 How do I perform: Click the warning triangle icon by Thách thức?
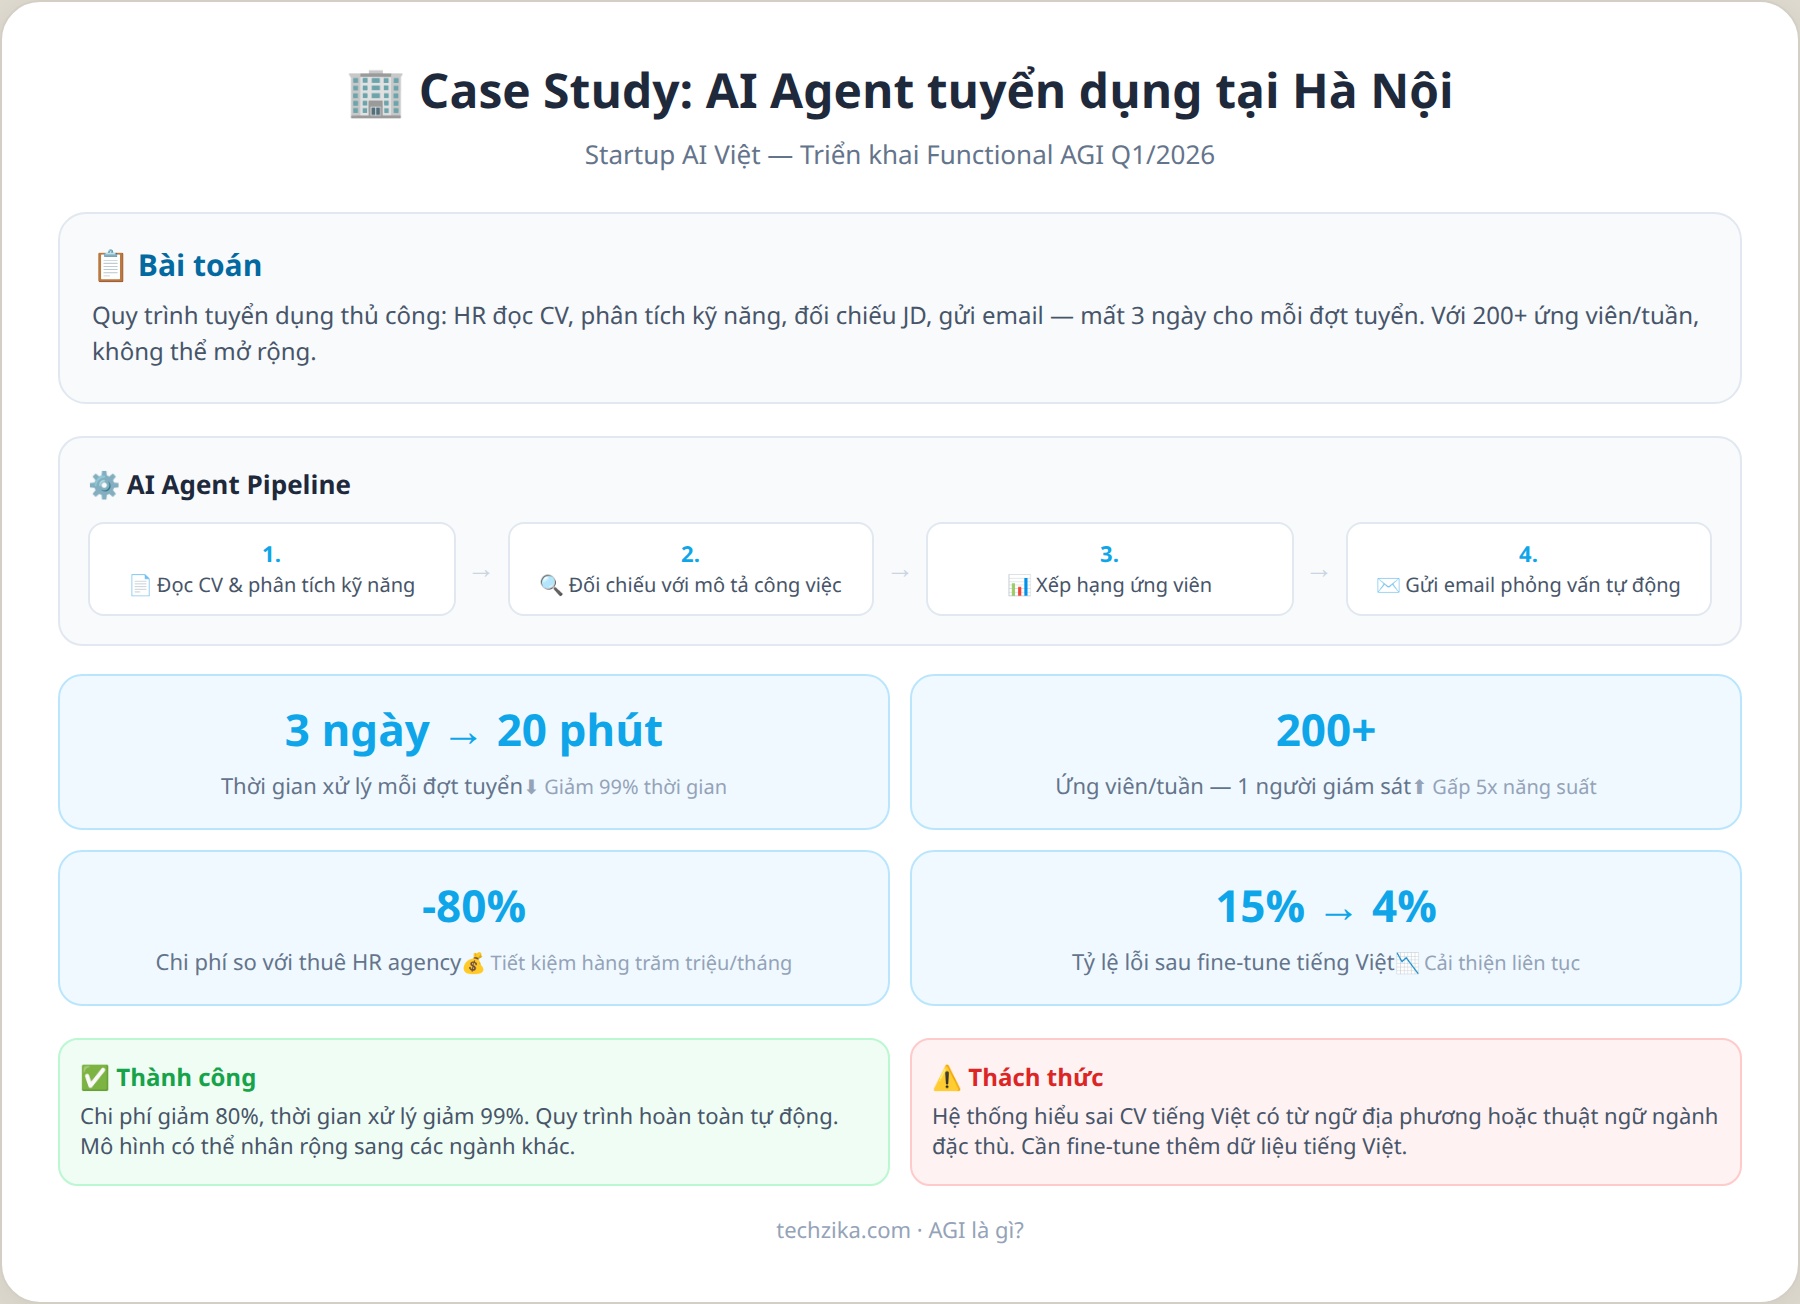[946, 1078]
